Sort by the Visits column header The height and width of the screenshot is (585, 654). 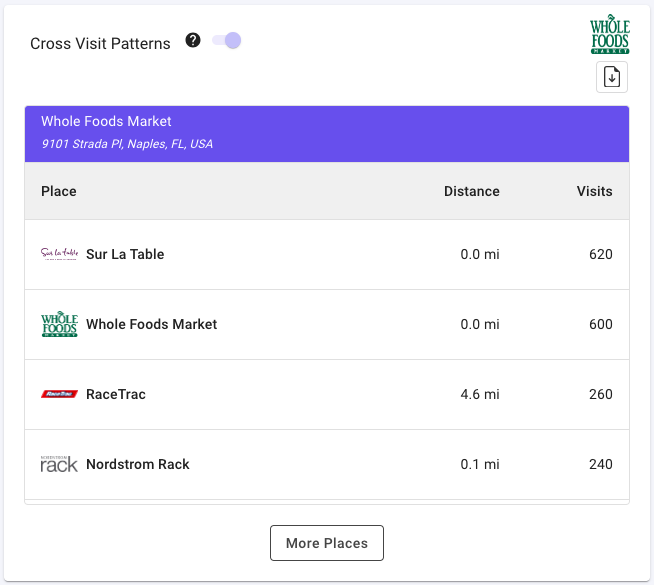pyautogui.click(x=594, y=191)
